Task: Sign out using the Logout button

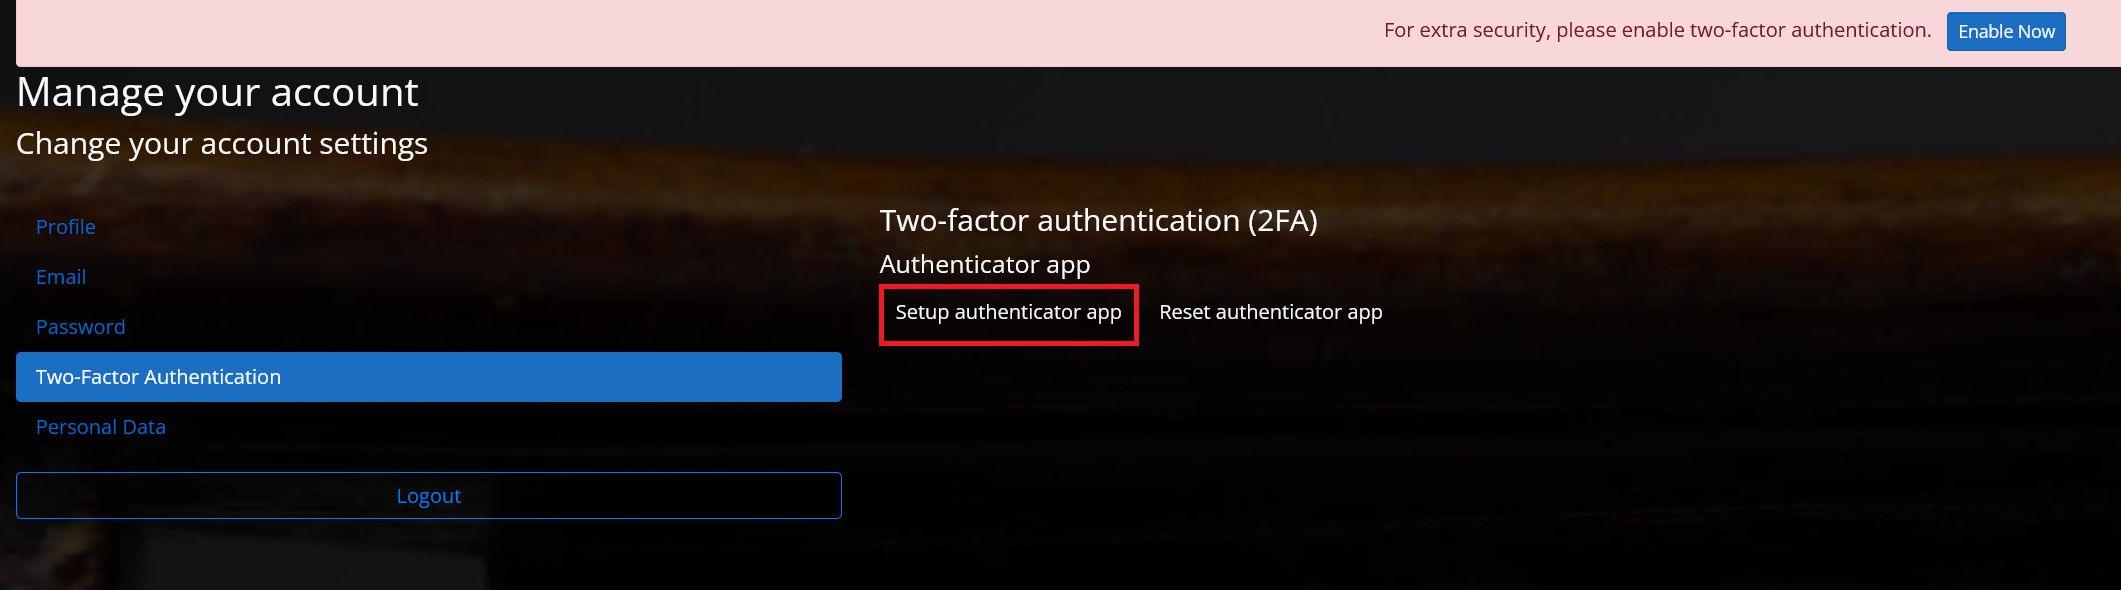Action: click(428, 496)
